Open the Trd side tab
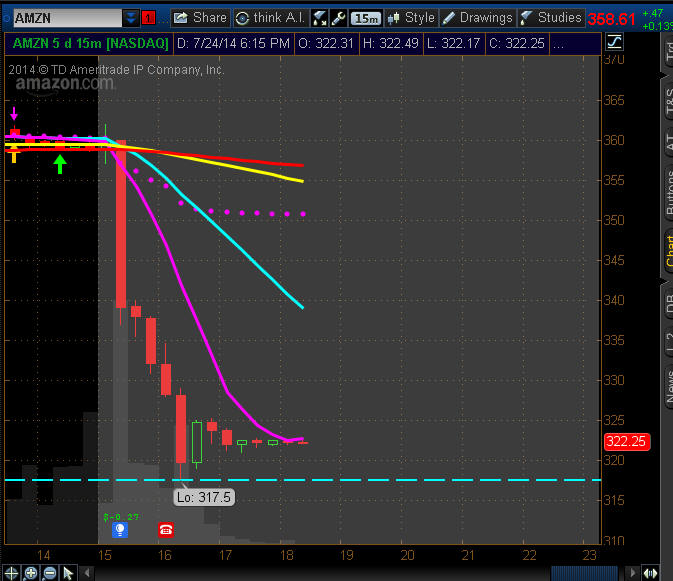673x581 pixels. [x=668, y=51]
